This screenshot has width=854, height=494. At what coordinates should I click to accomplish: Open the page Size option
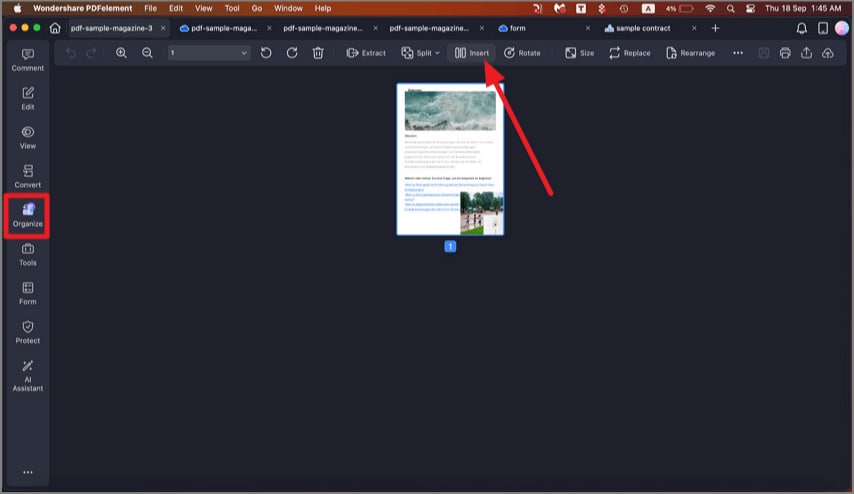[x=580, y=53]
